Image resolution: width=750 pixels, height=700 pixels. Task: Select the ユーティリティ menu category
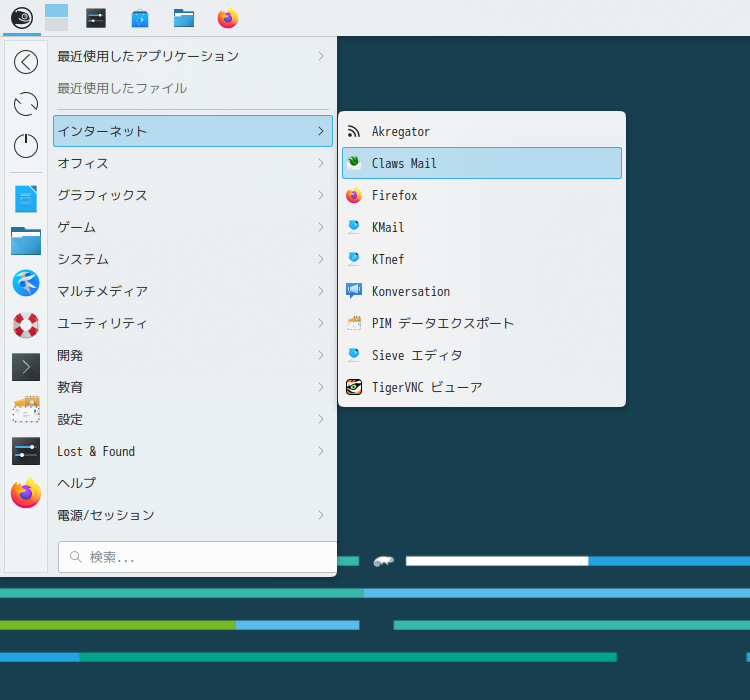[x=193, y=323]
